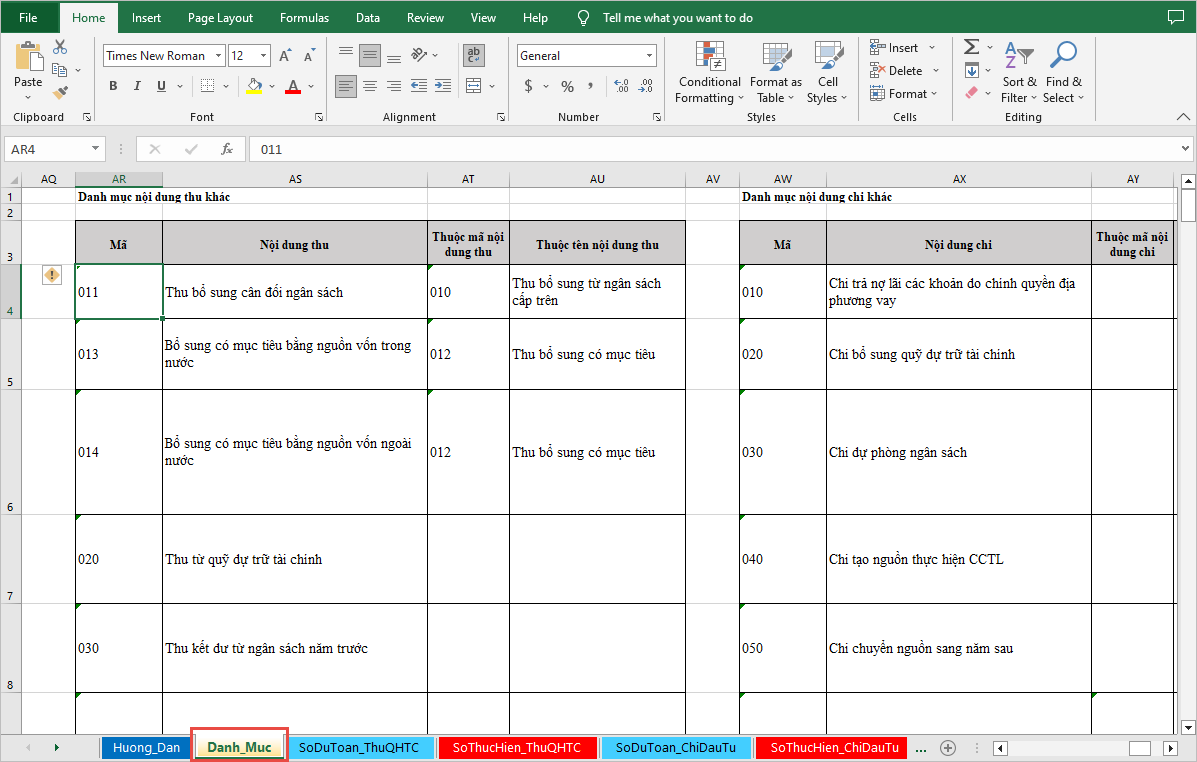The width and height of the screenshot is (1197, 762).
Task: Click the Delete cells button
Action: click(904, 71)
